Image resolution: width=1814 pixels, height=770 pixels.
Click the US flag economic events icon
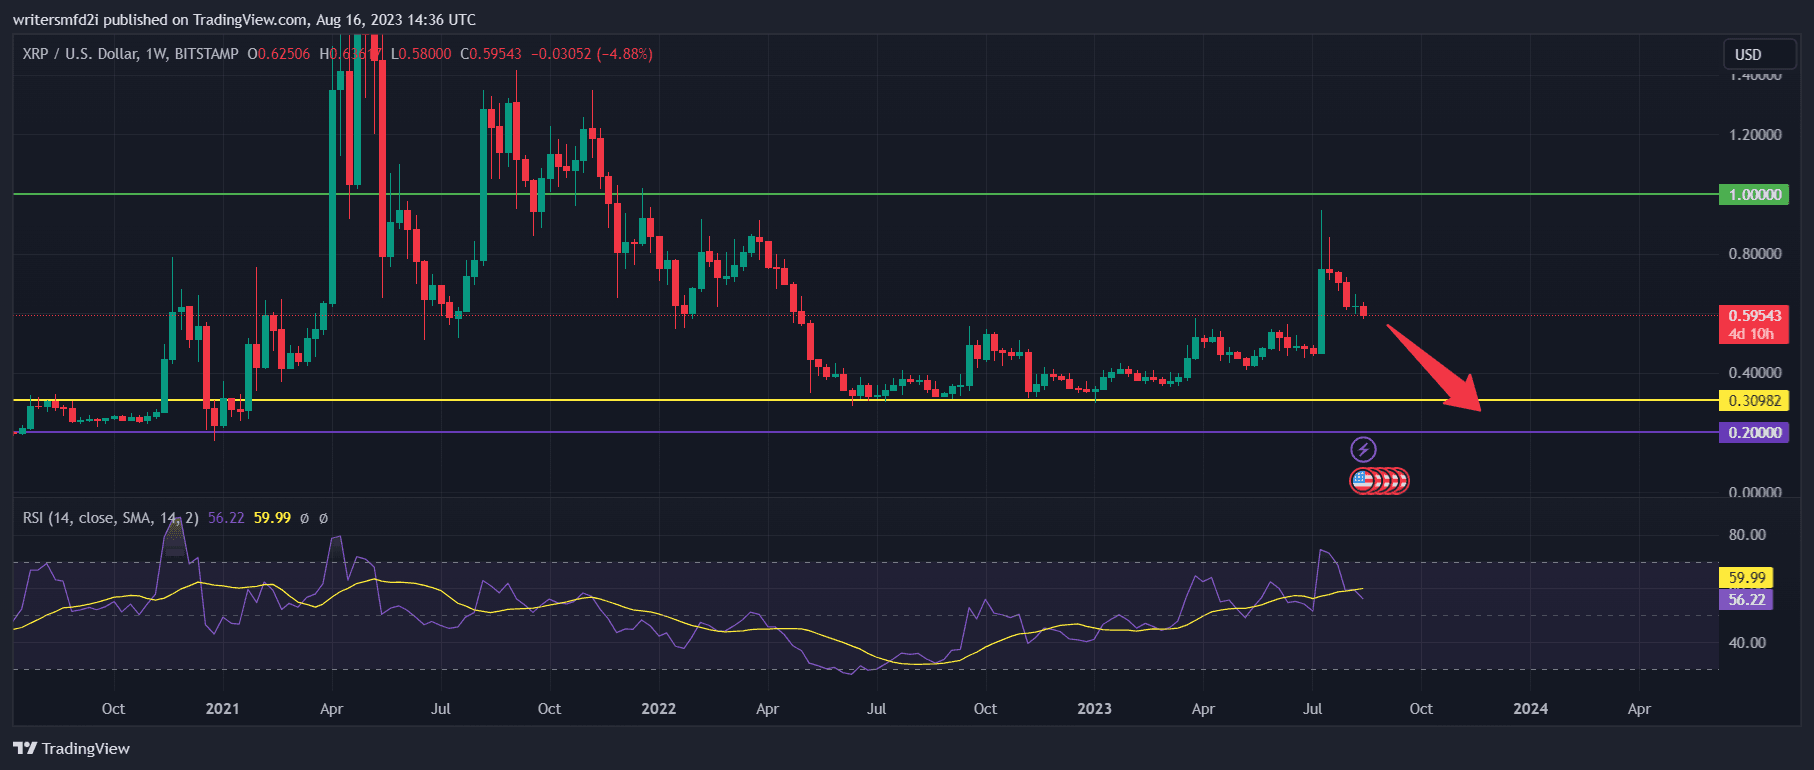[x=1361, y=481]
